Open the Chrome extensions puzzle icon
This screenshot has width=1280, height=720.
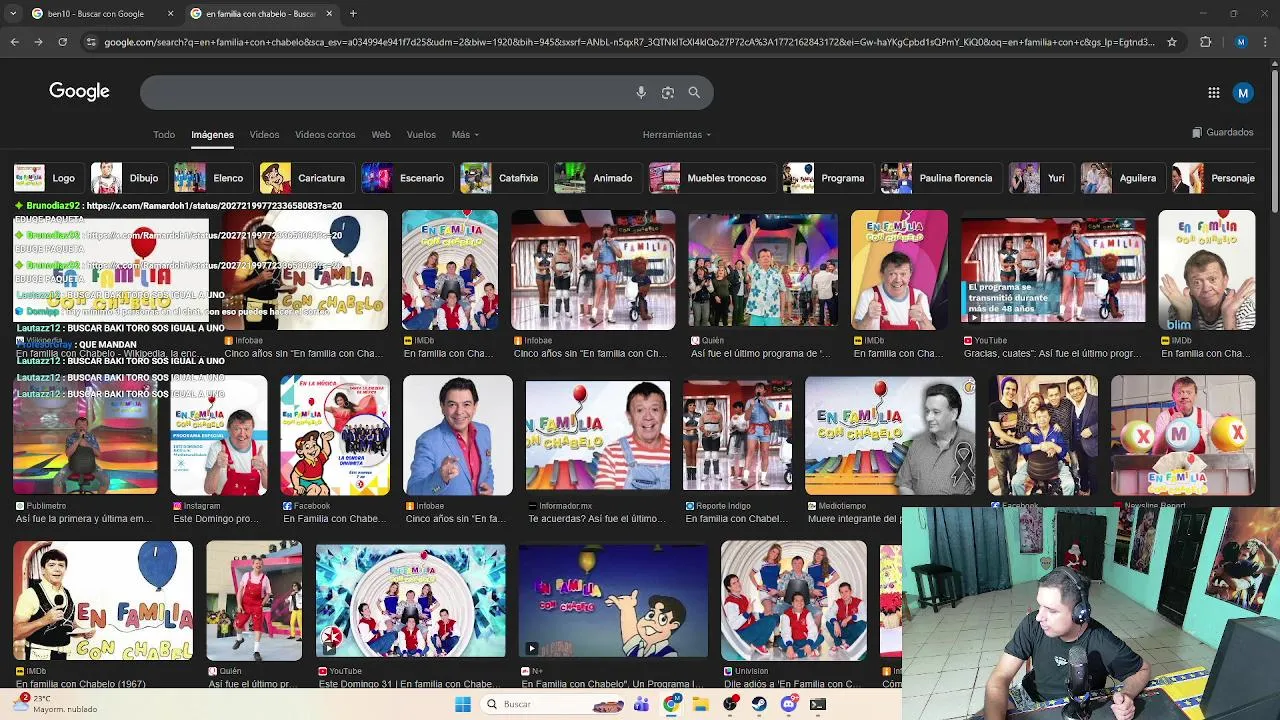(1205, 42)
